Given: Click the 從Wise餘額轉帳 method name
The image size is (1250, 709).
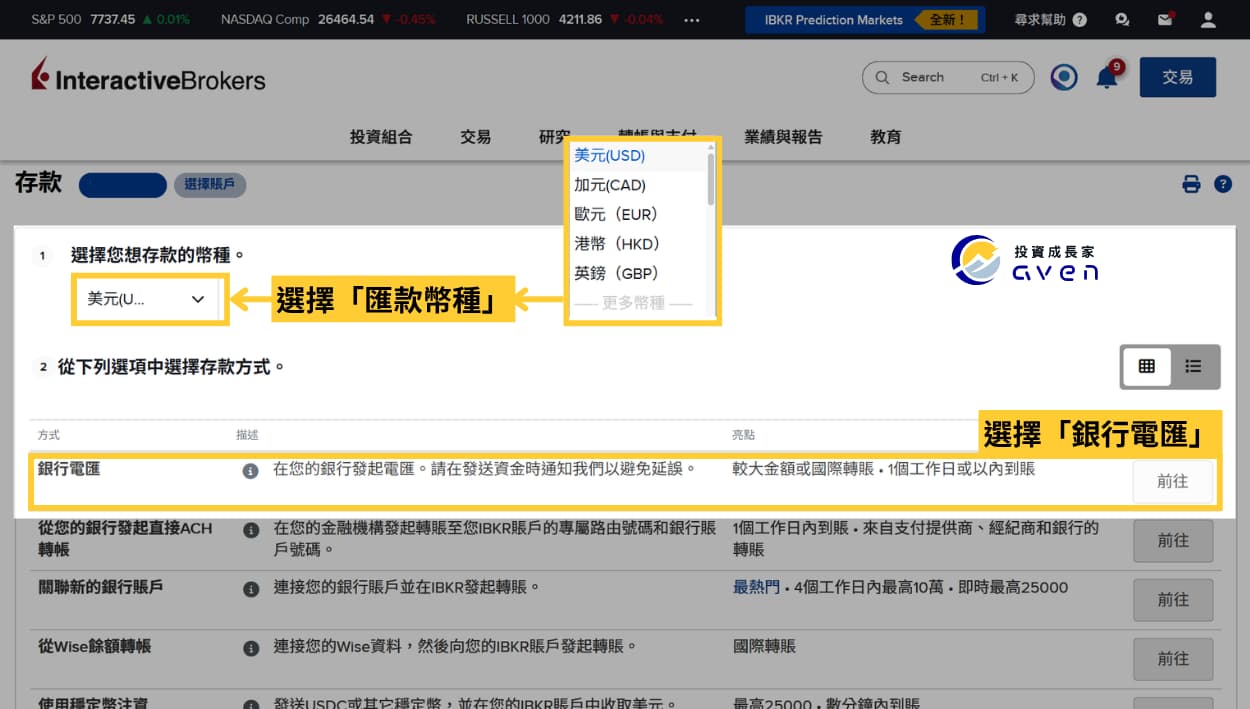Looking at the screenshot, I should [x=95, y=646].
